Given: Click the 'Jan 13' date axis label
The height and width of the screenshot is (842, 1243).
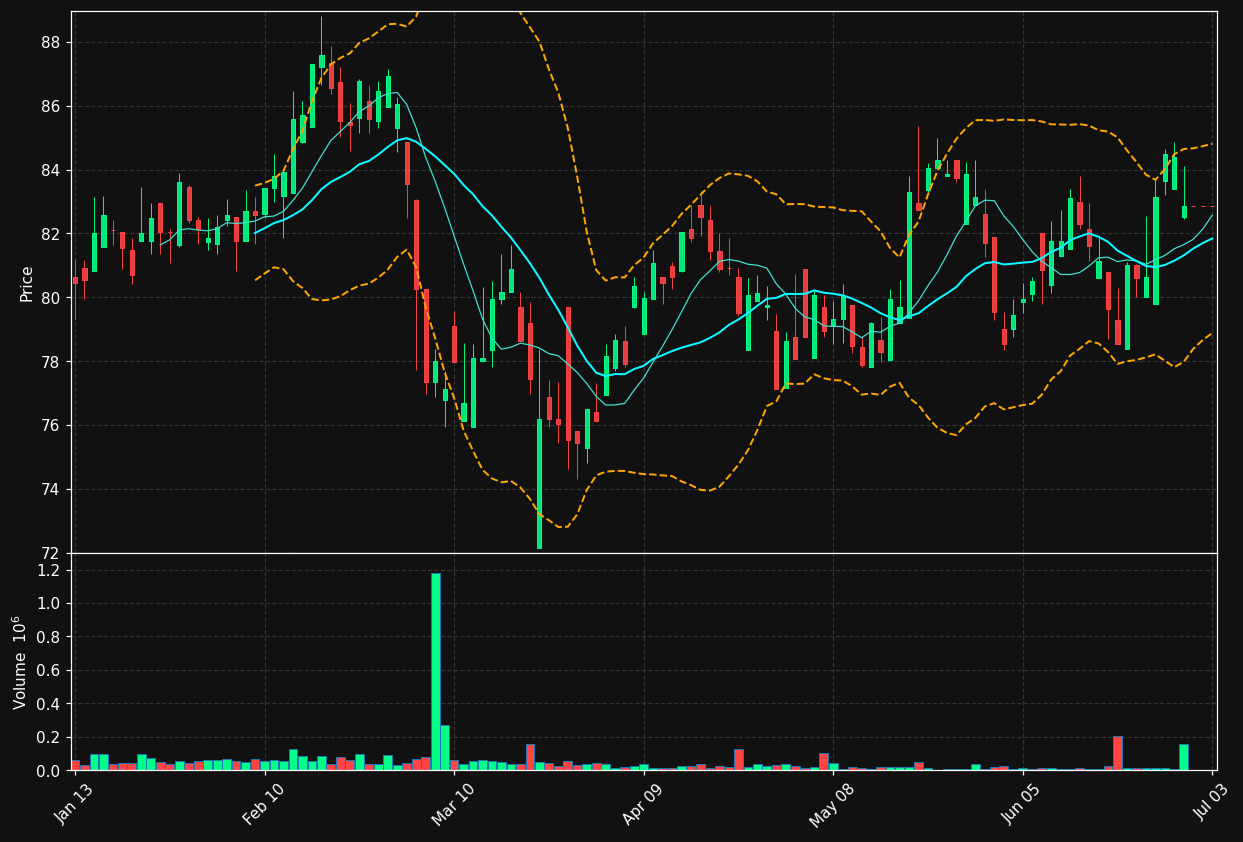Looking at the screenshot, I should pyautogui.click(x=73, y=804).
